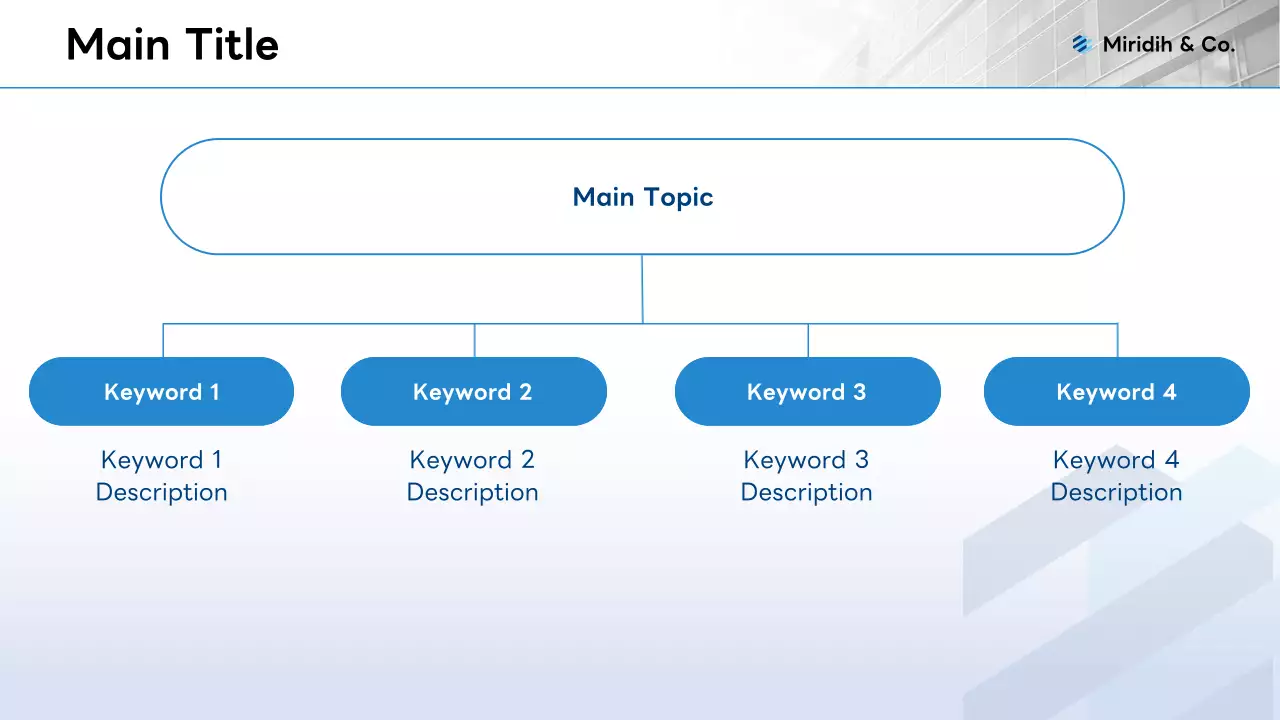The height and width of the screenshot is (720, 1280).
Task: Click the Keyword 3 blue pill
Action: [807, 392]
